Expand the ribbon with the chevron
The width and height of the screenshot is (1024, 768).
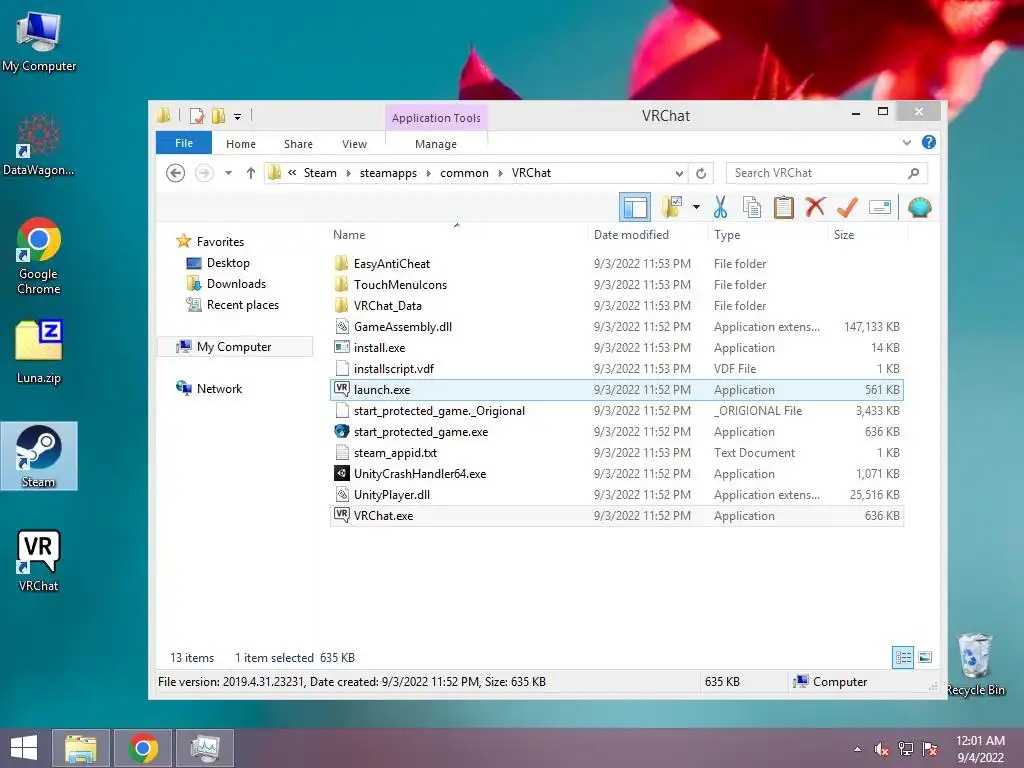pos(906,142)
